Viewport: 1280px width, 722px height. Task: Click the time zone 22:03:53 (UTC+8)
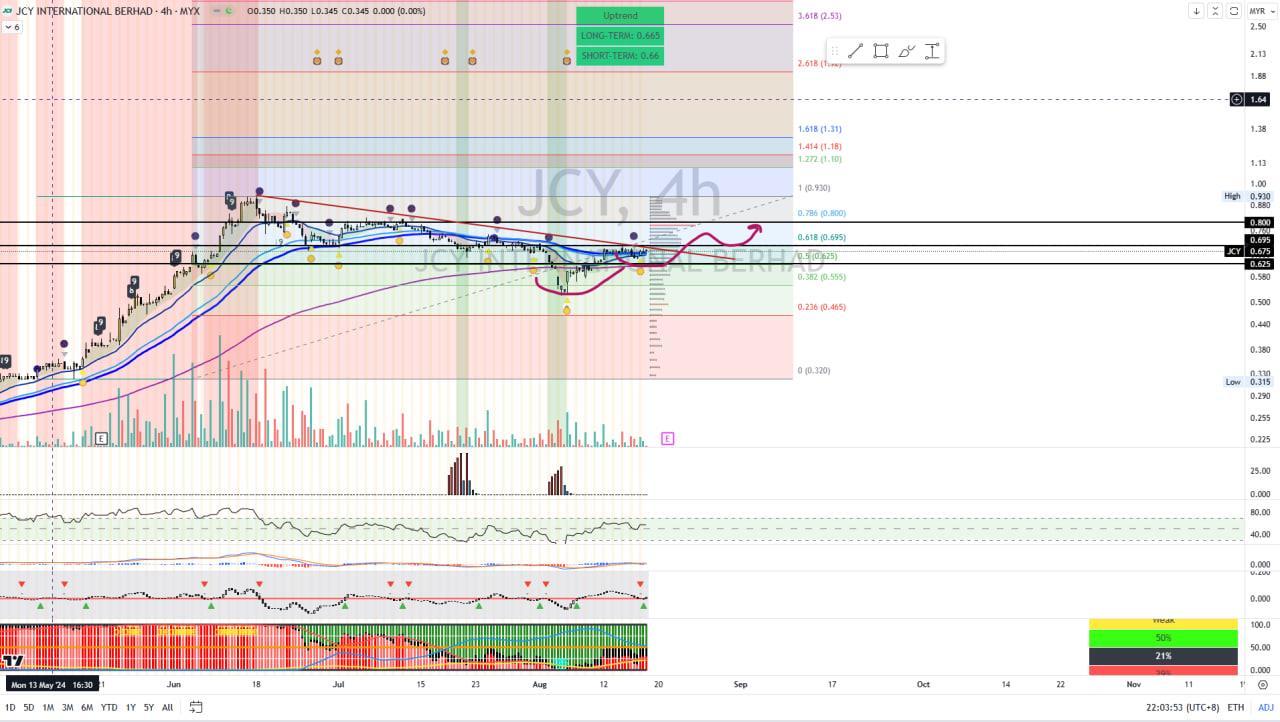[1182, 707]
